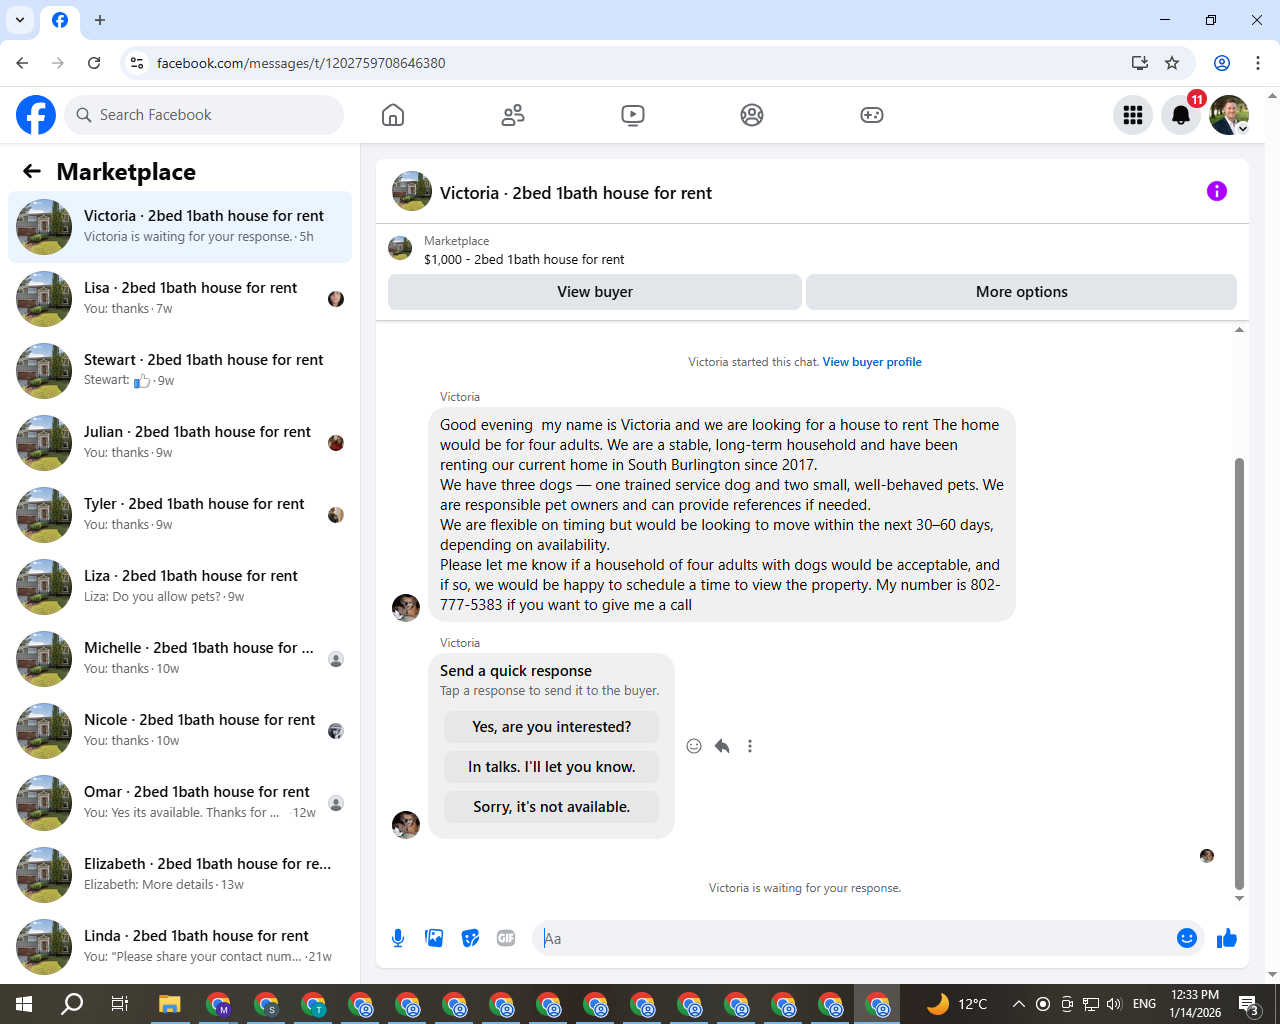Open File Explorer from the taskbar
This screenshot has height=1024, width=1280.
pos(169,1004)
